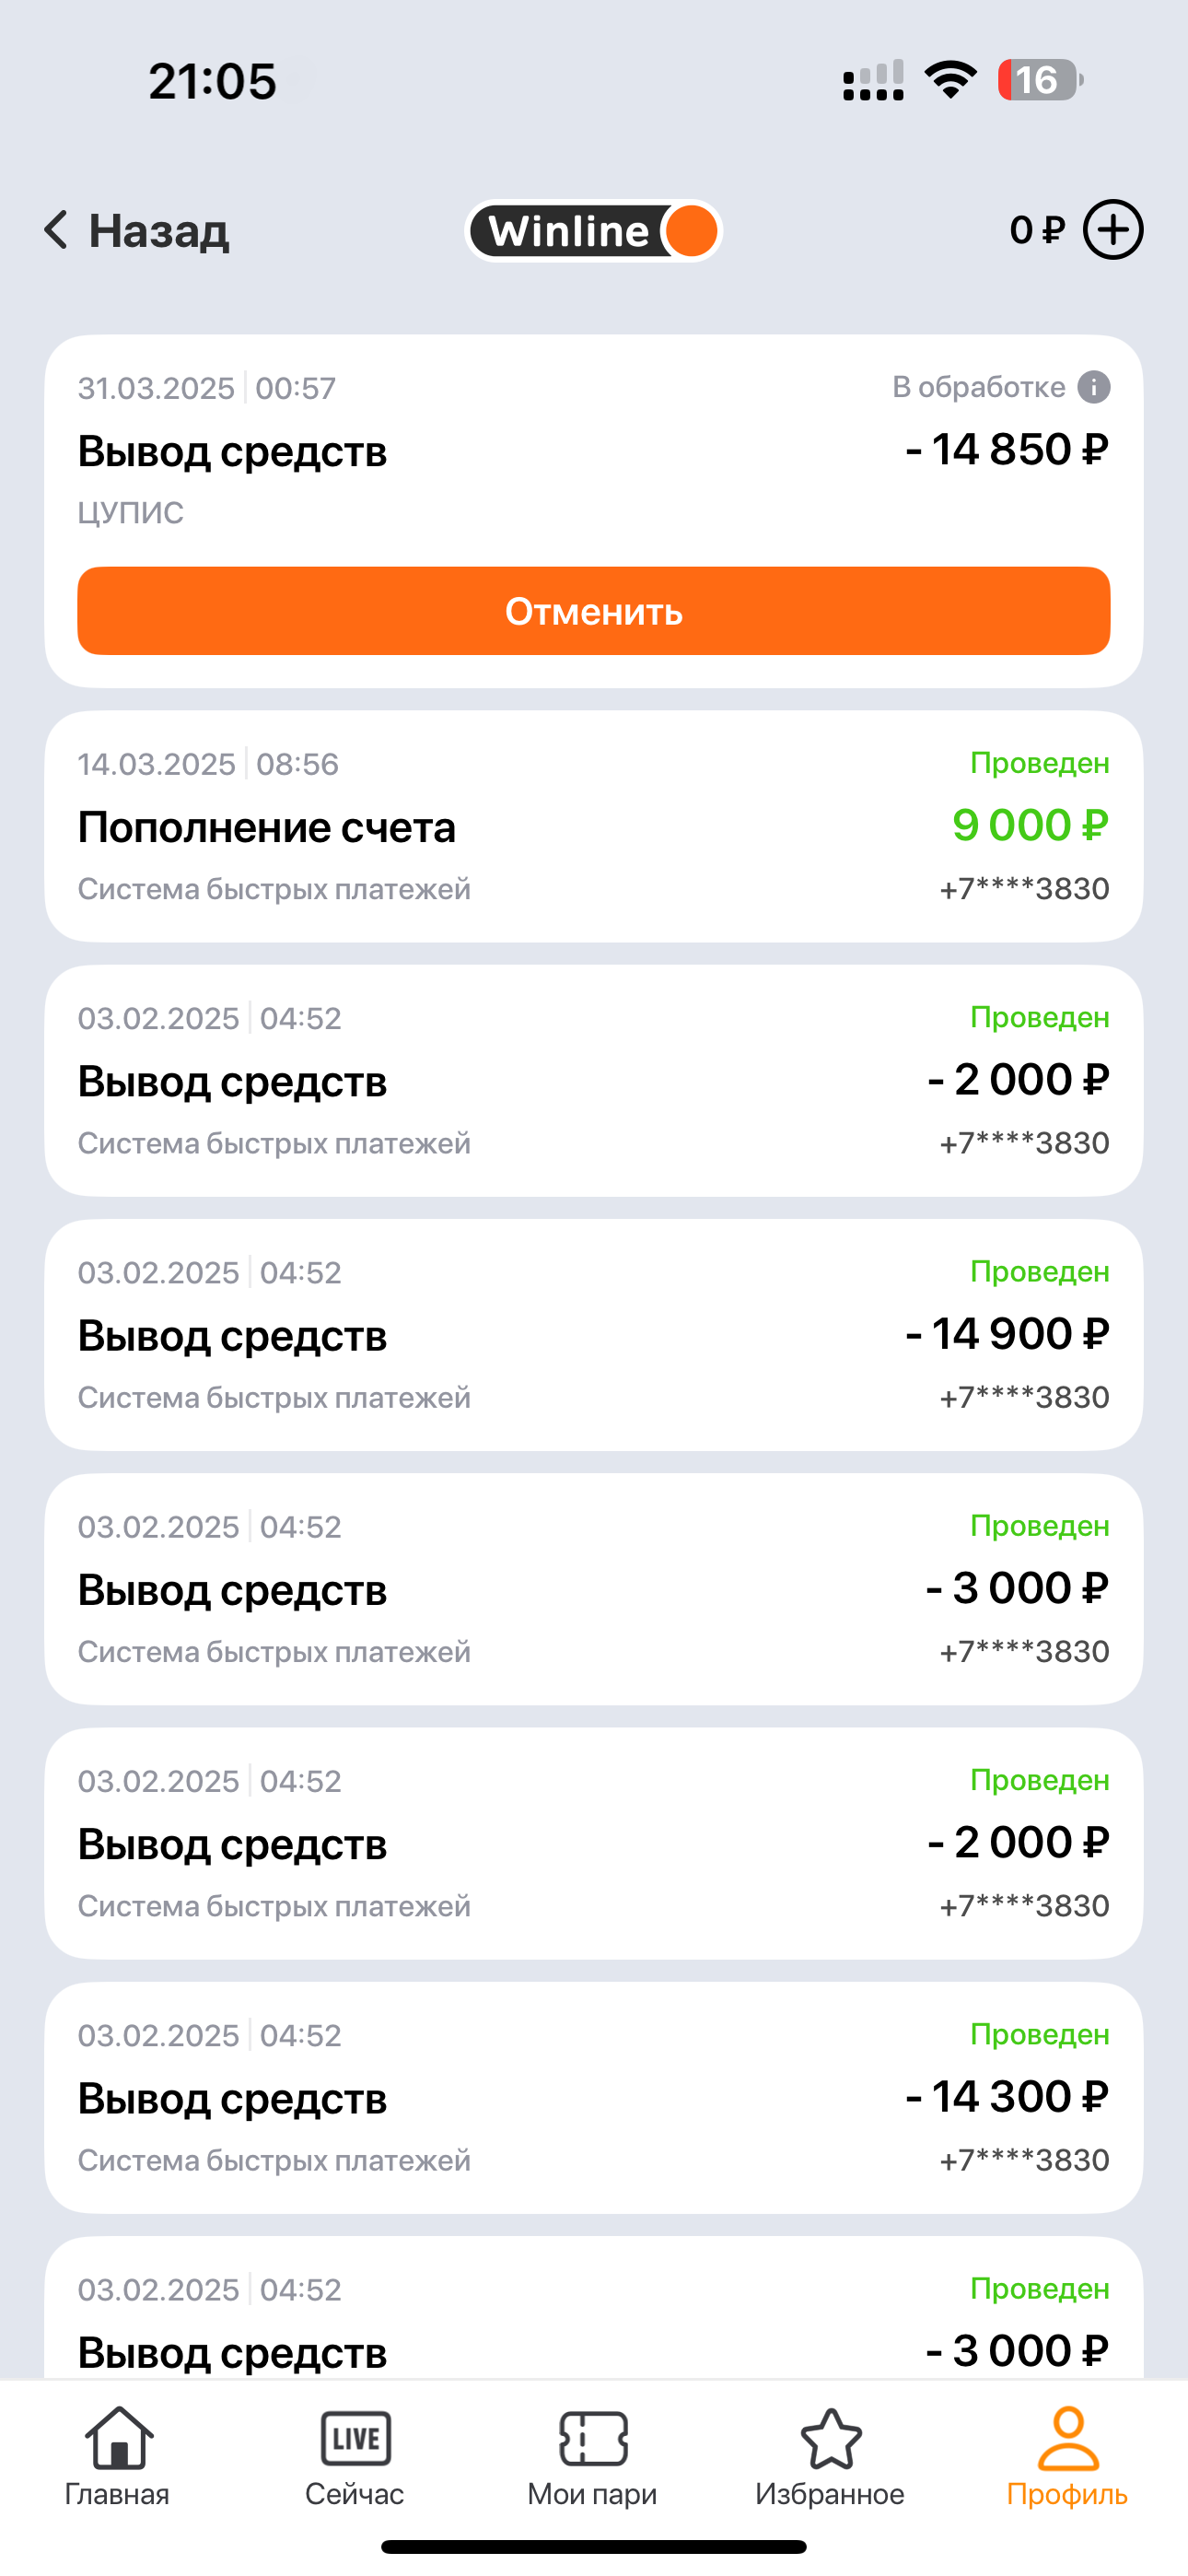Tap the В обработке status label
The height and width of the screenshot is (2576, 1188).
[978, 387]
